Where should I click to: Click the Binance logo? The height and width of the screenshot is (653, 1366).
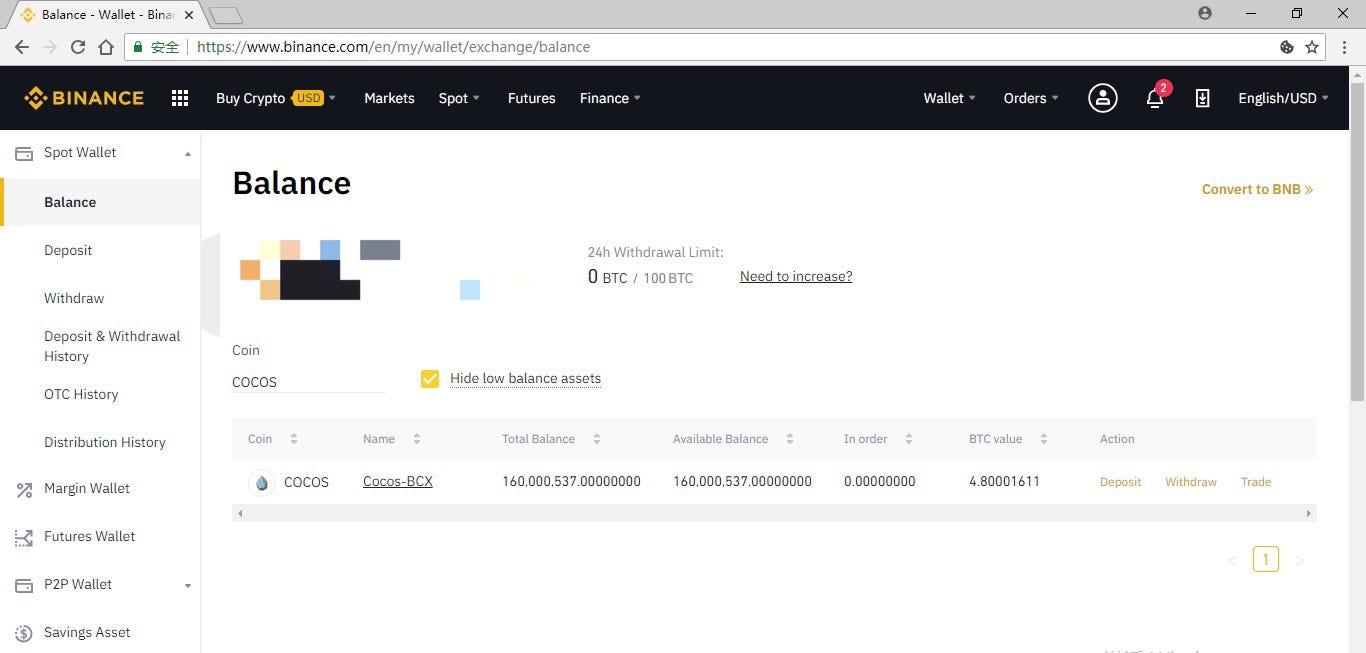click(84, 98)
